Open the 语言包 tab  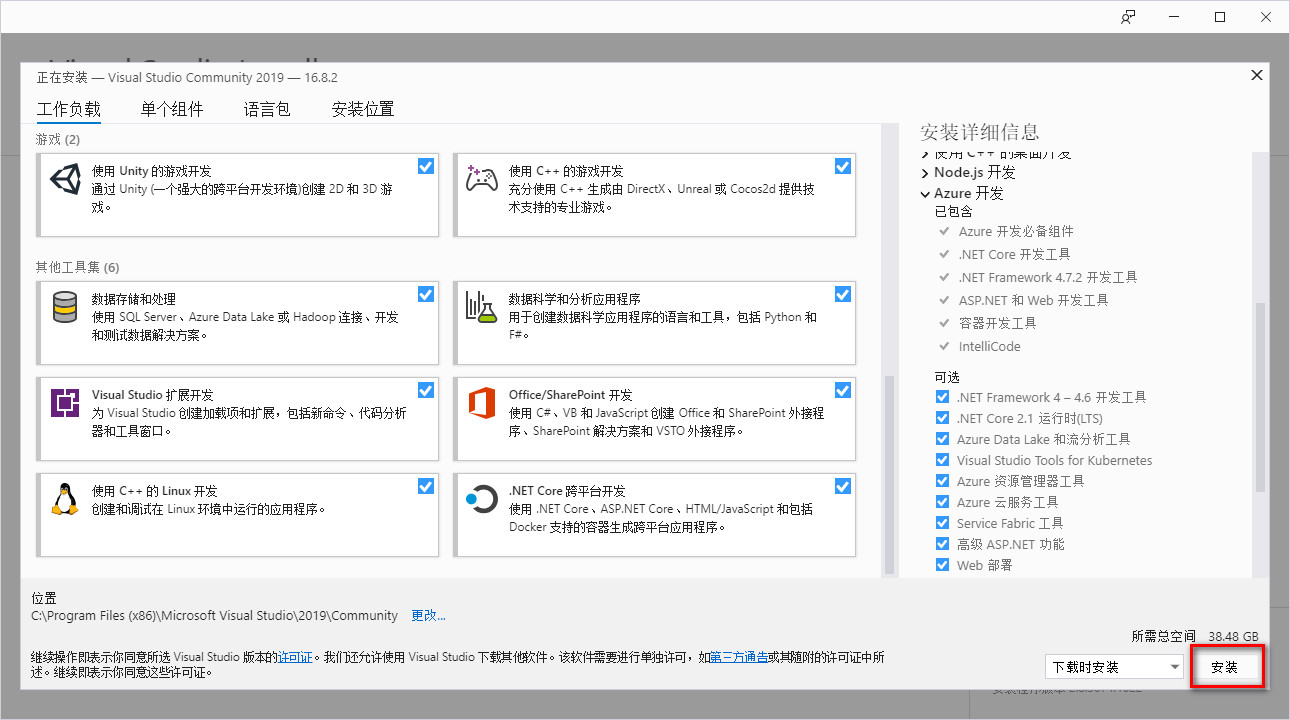coord(266,109)
